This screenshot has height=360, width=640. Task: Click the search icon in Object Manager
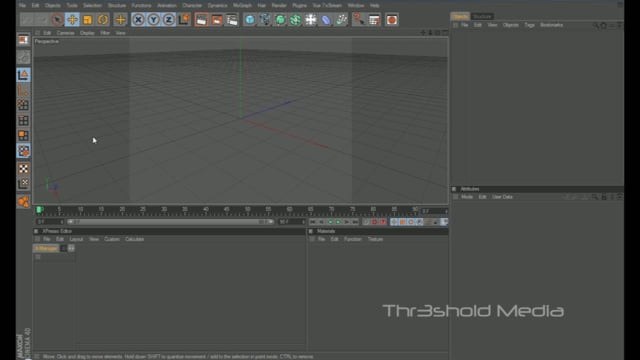(x=596, y=25)
